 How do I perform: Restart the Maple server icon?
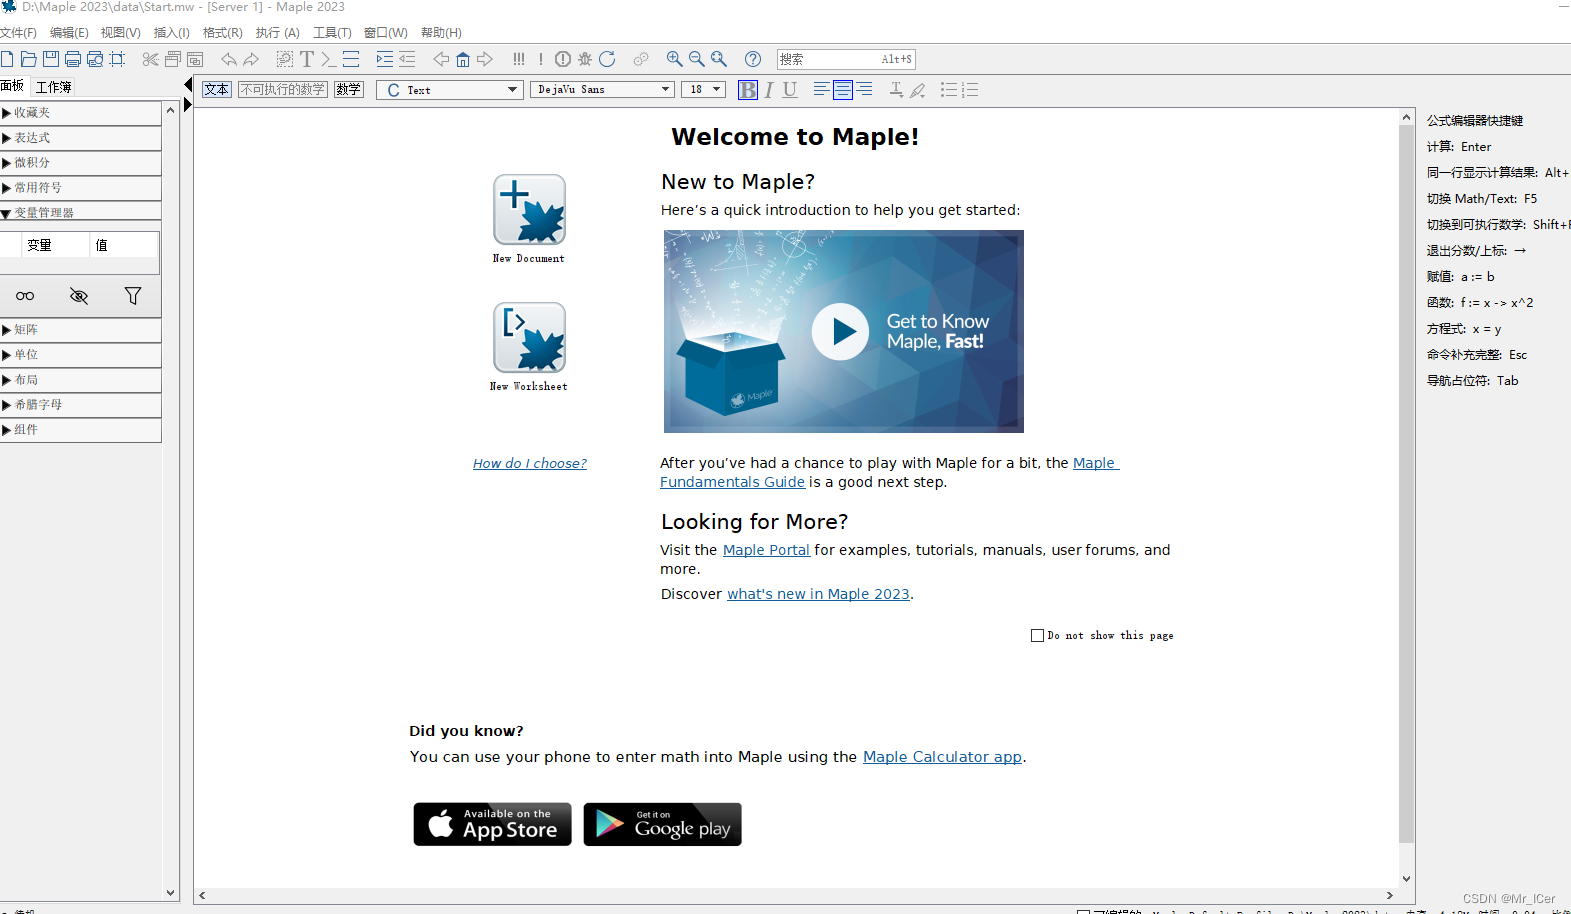tap(607, 59)
